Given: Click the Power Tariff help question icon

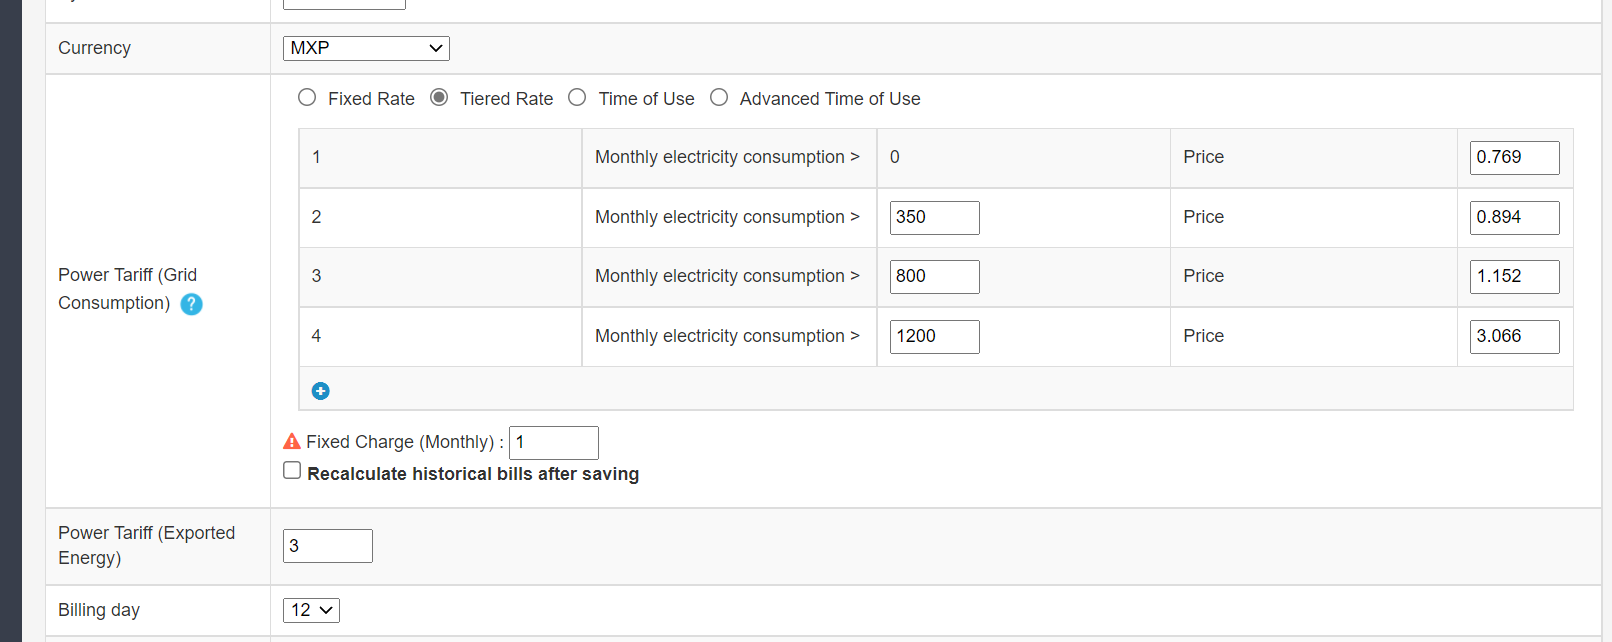Looking at the screenshot, I should pyautogui.click(x=191, y=304).
